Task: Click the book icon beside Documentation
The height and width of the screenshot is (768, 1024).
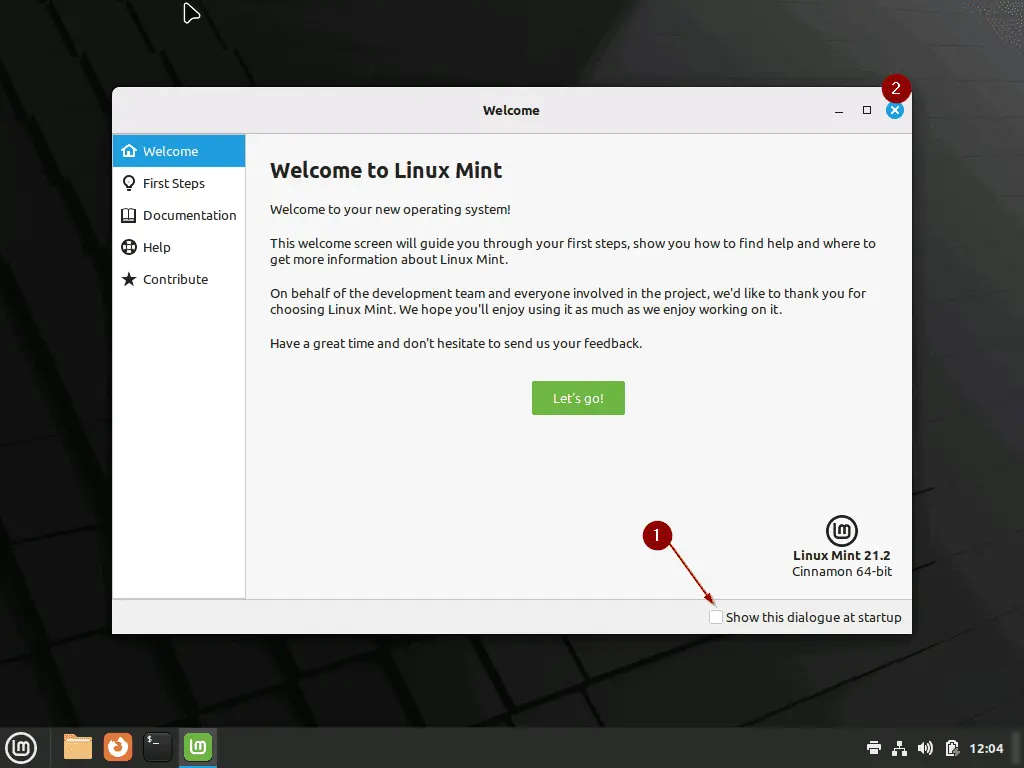Action: (129, 216)
